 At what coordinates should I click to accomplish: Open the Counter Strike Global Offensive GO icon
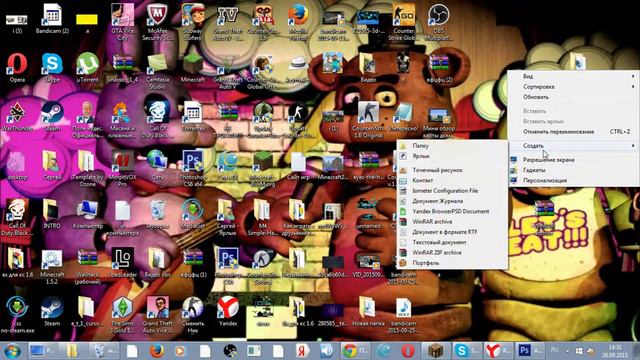tap(403, 22)
